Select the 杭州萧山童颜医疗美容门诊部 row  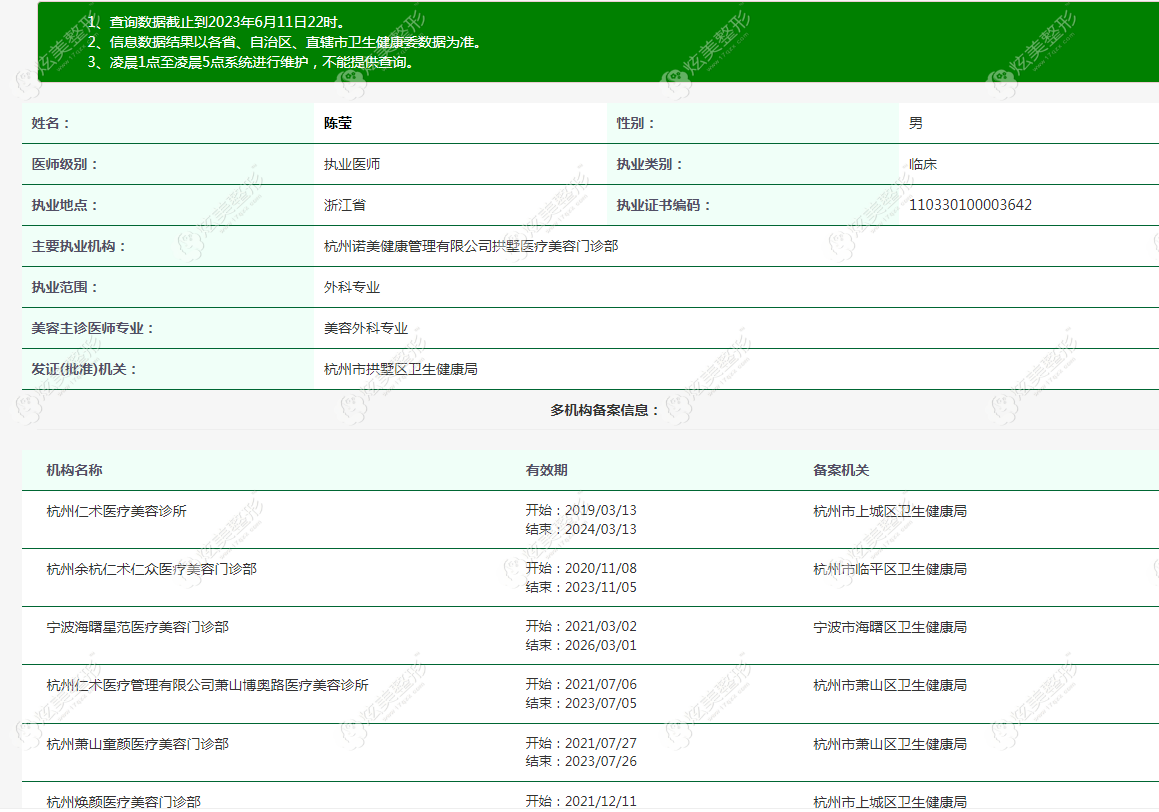coord(591,753)
